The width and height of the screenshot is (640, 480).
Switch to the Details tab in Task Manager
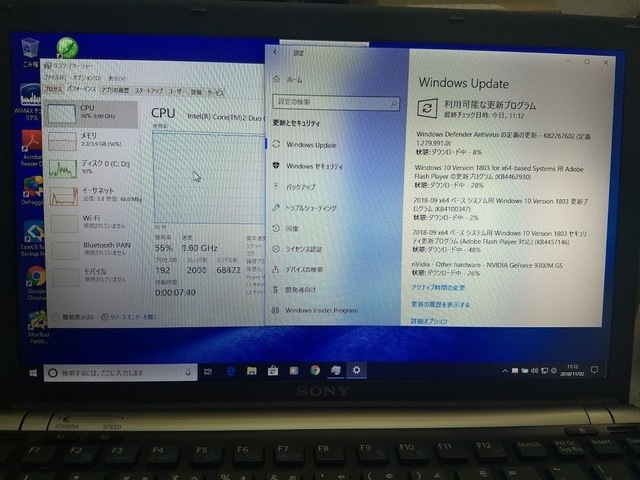(x=196, y=92)
